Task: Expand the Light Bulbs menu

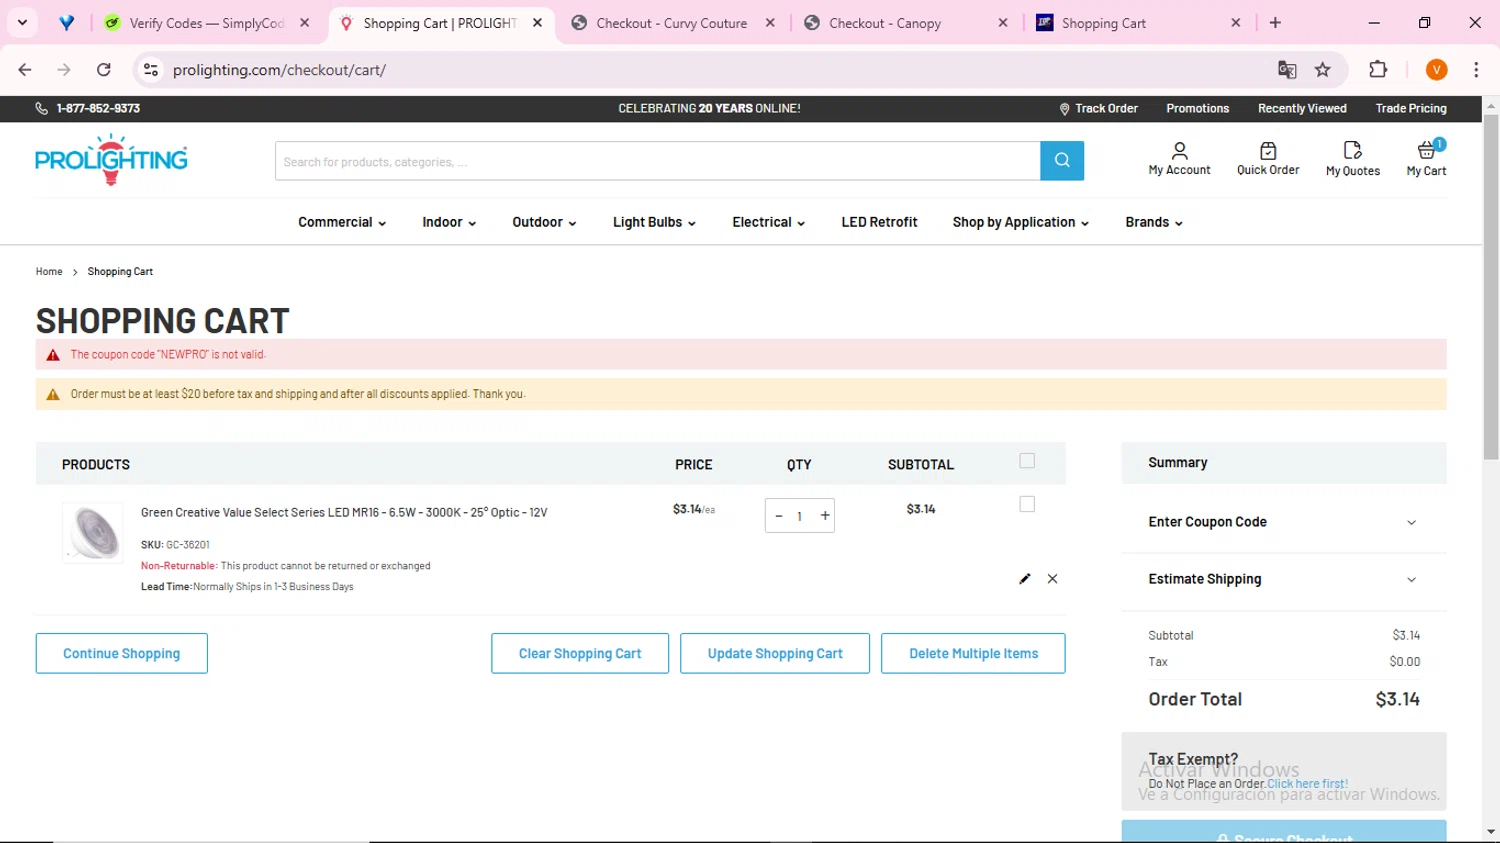Action: pyautogui.click(x=654, y=222)
